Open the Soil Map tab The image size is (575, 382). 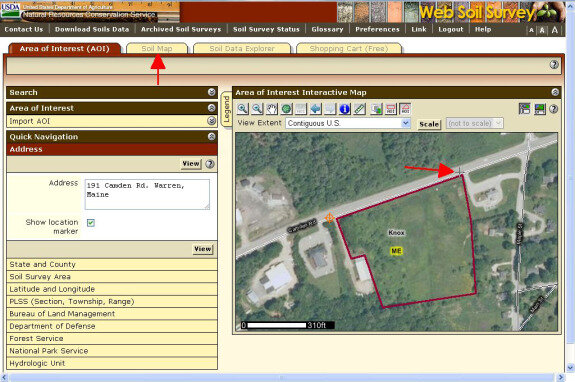click(157, 48)
